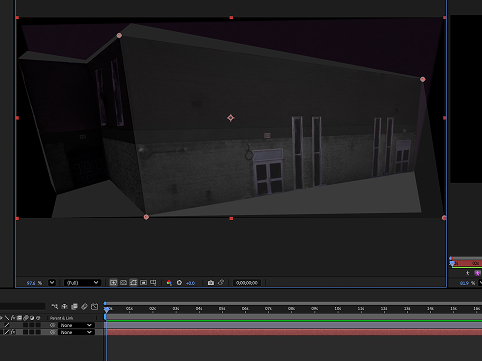Viewport: 482px width, 362px height.
Task: Toggle Region of Interest icon
Action: pyautogui.click(x=143, y=283)
